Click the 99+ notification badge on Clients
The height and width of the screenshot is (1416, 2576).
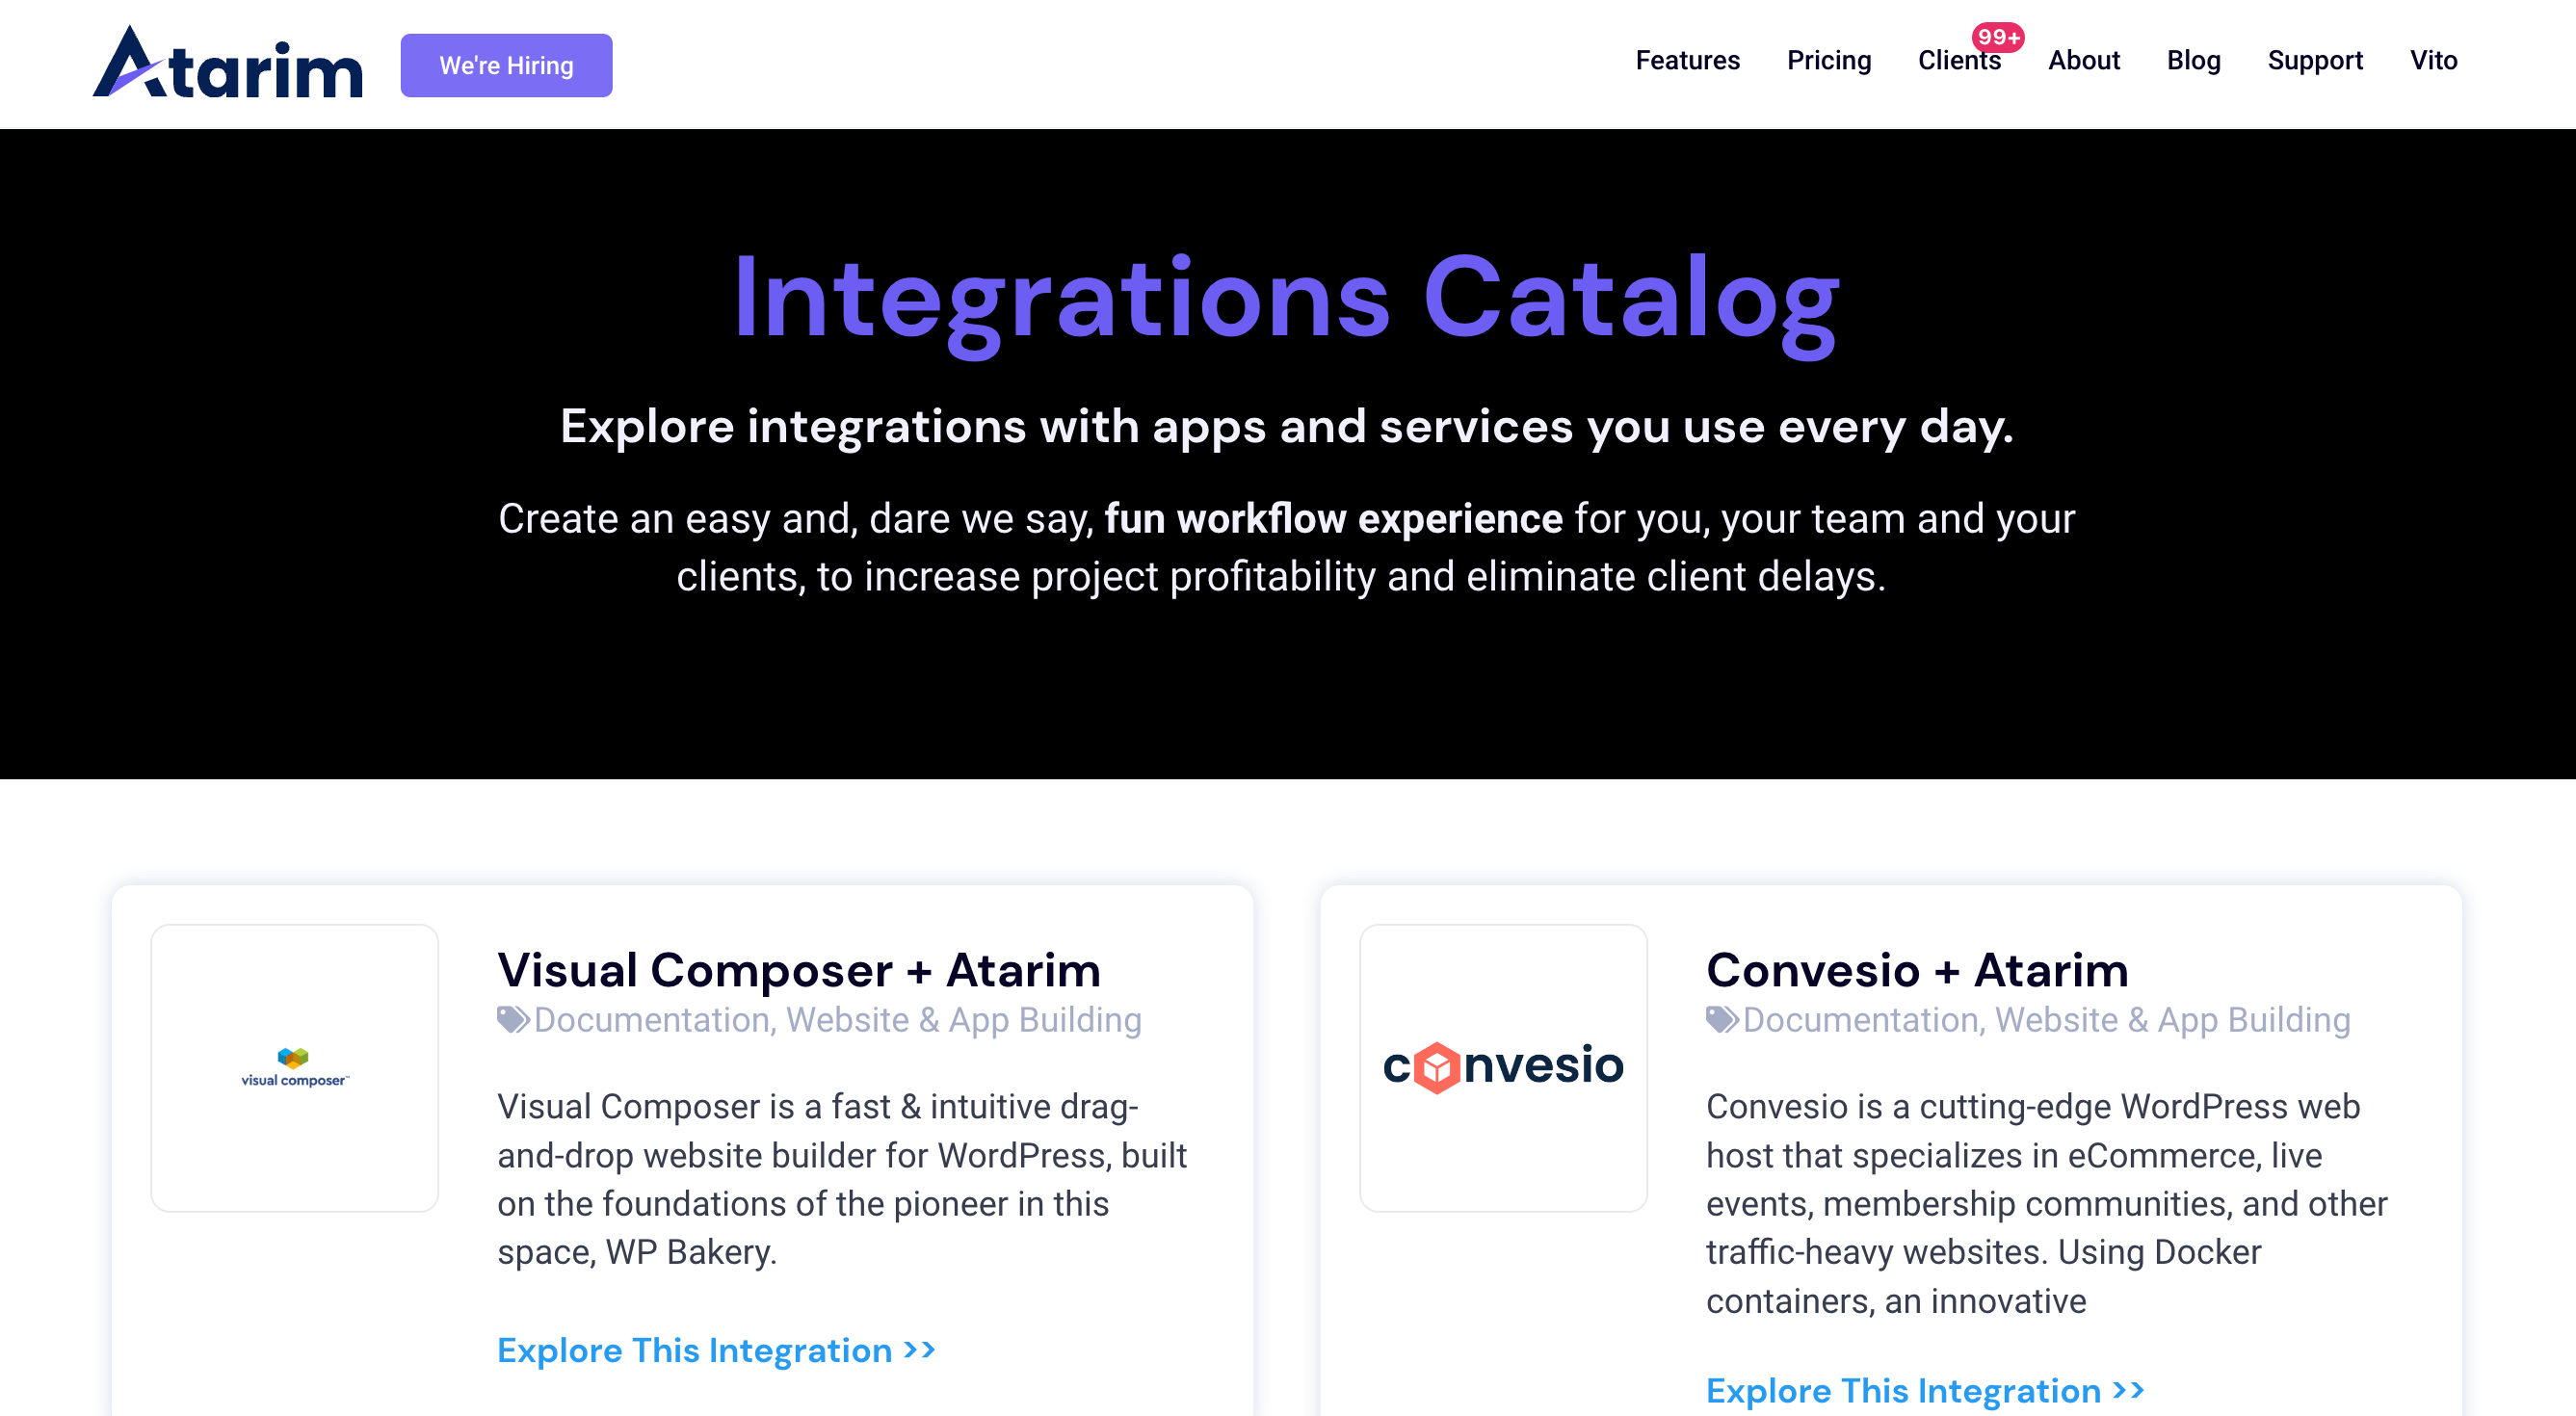tap(1988, 32)
